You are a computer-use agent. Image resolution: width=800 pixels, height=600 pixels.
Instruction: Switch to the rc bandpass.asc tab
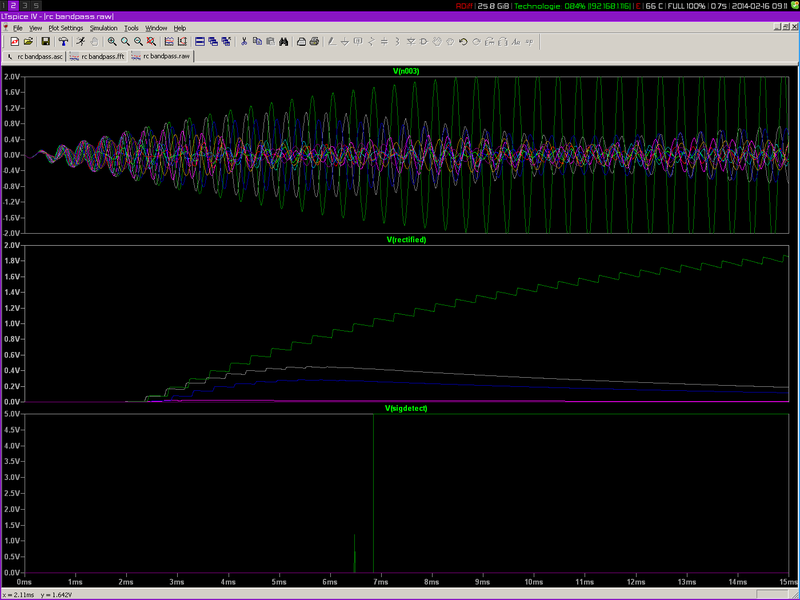point(36,57)
